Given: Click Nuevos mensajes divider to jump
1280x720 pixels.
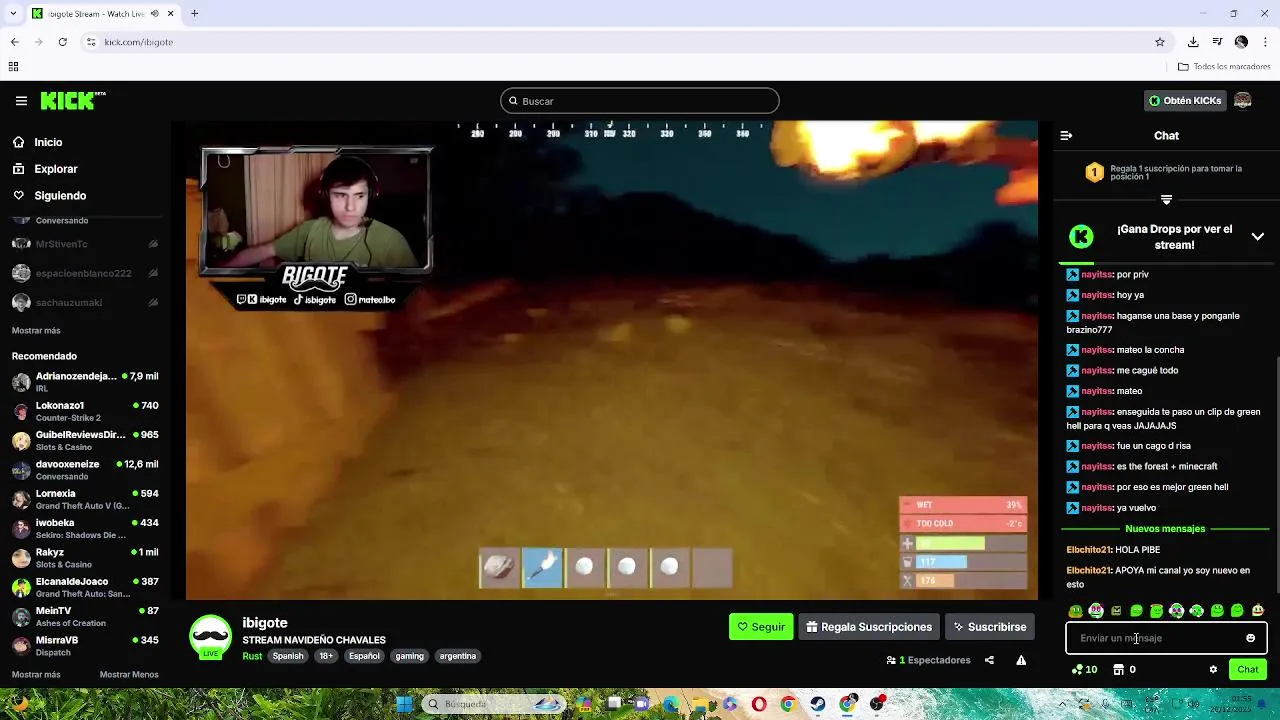Looking at the screenshot, I should coord(1165,528).
